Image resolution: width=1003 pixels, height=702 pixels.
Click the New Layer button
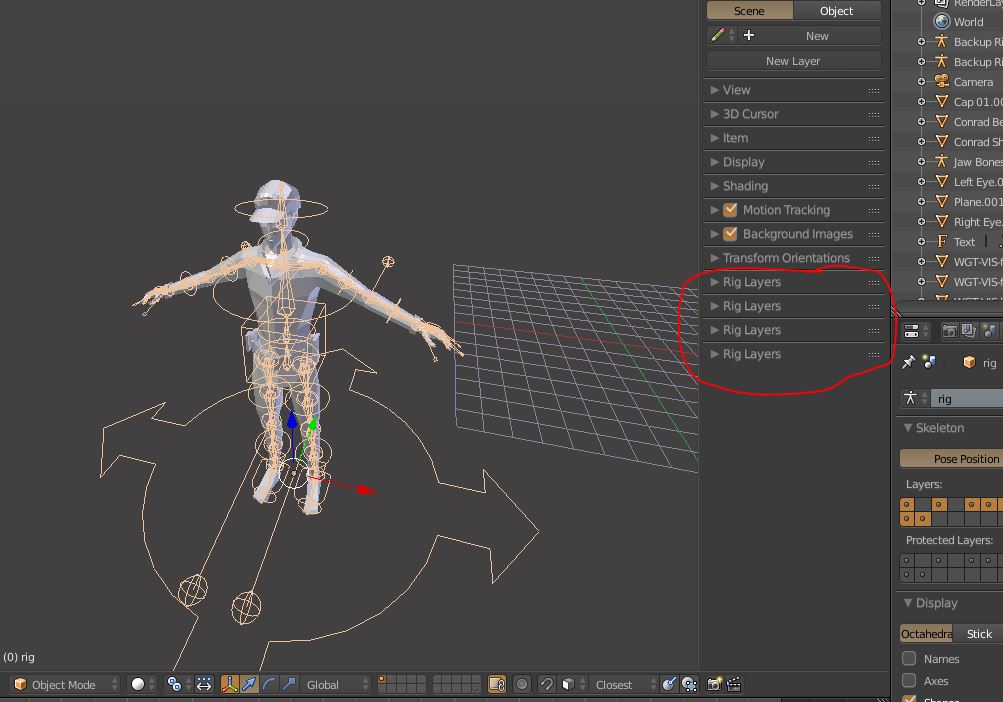[x=792, y=61]
